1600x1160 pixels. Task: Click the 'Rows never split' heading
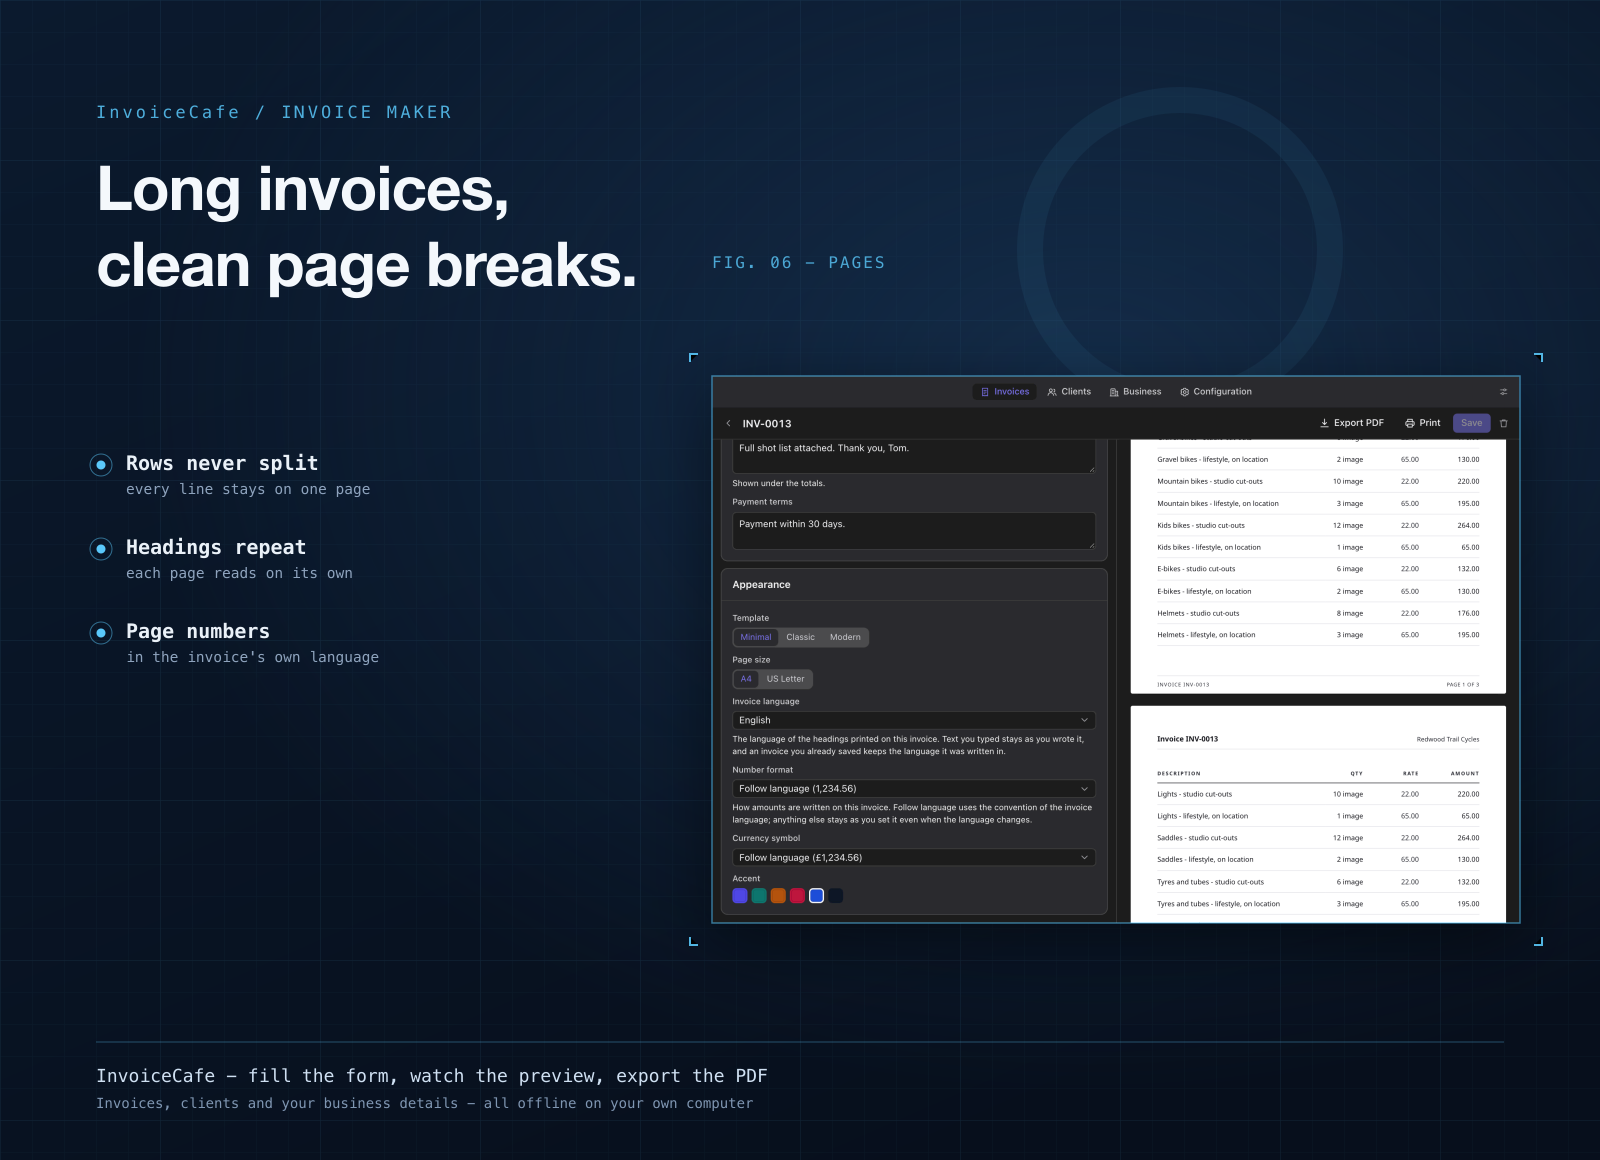(x=222, y=464)
